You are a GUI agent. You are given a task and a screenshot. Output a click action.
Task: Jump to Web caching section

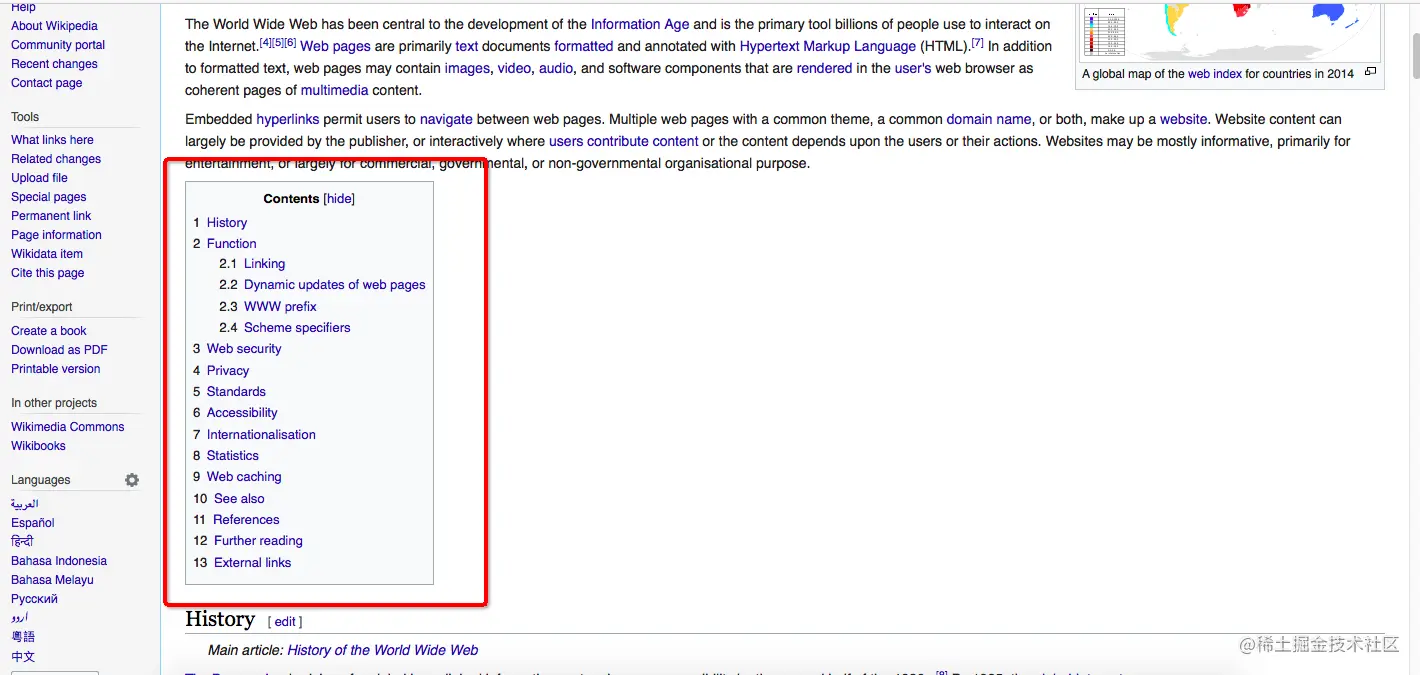244,477
